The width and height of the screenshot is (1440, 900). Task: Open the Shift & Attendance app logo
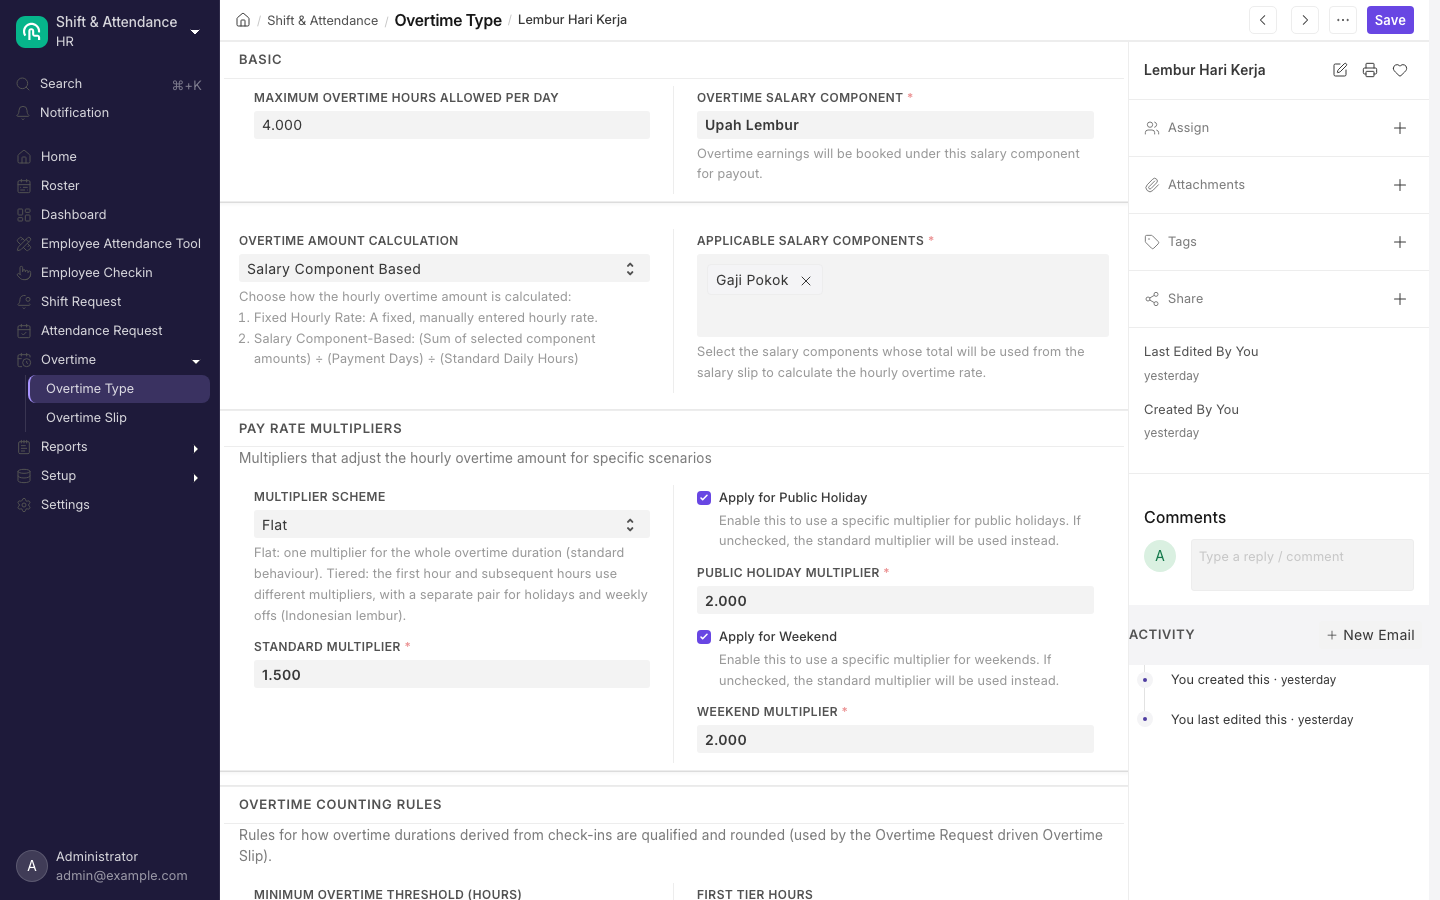pyautogui.click(x=32, y=32)
